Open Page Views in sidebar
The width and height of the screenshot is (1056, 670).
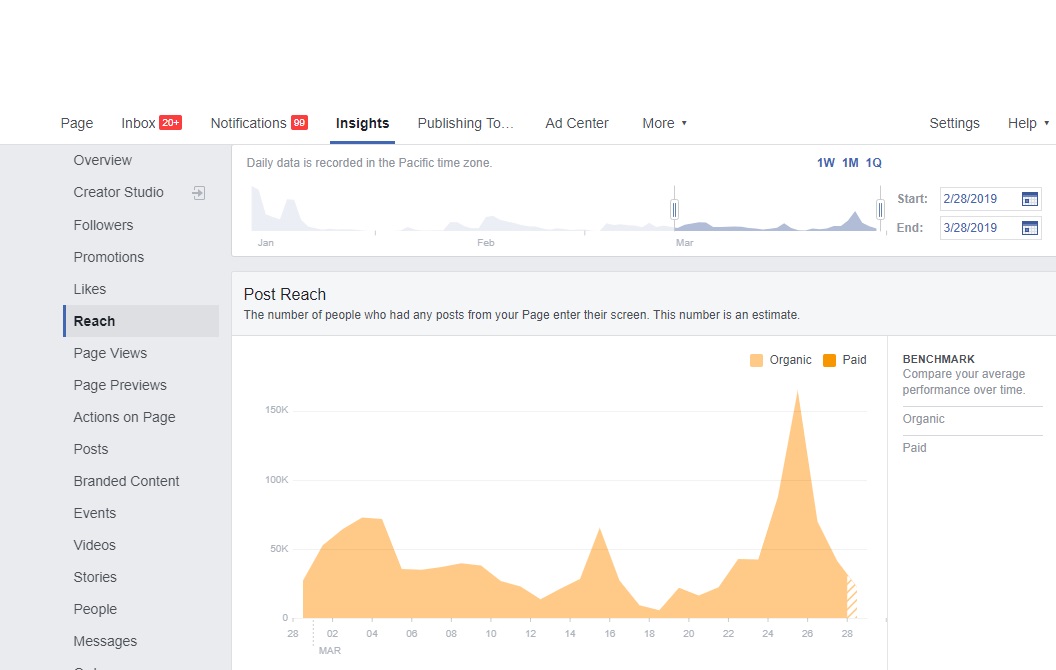pos(110,353)
